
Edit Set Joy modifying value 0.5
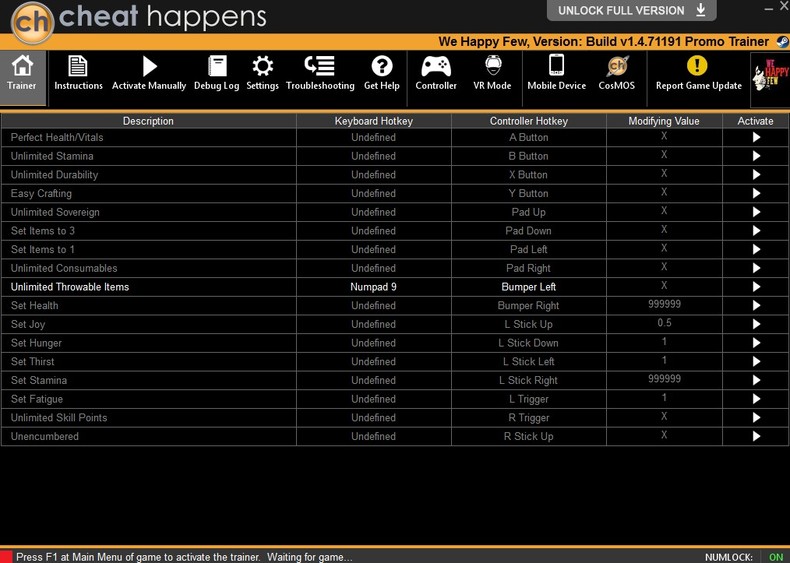pos(664,323)
